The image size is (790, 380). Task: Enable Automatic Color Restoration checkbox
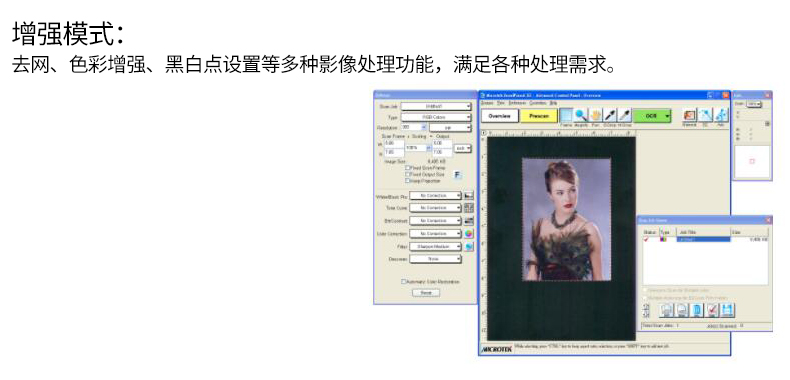point(404,282)
